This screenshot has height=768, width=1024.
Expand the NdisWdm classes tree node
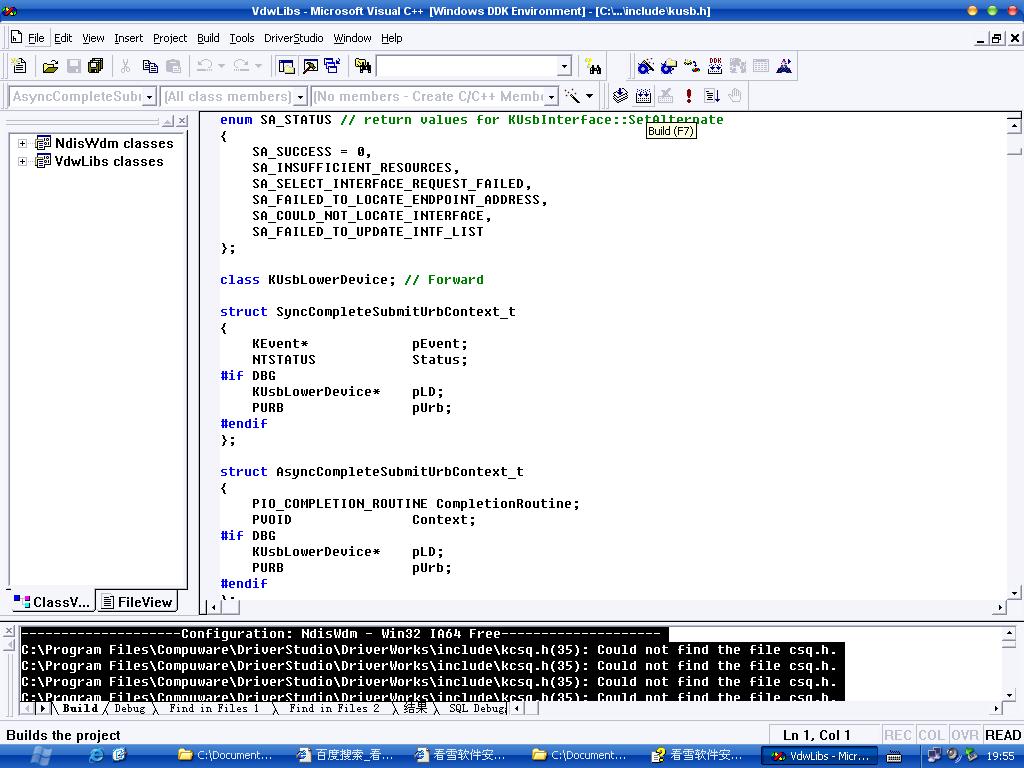22,143
